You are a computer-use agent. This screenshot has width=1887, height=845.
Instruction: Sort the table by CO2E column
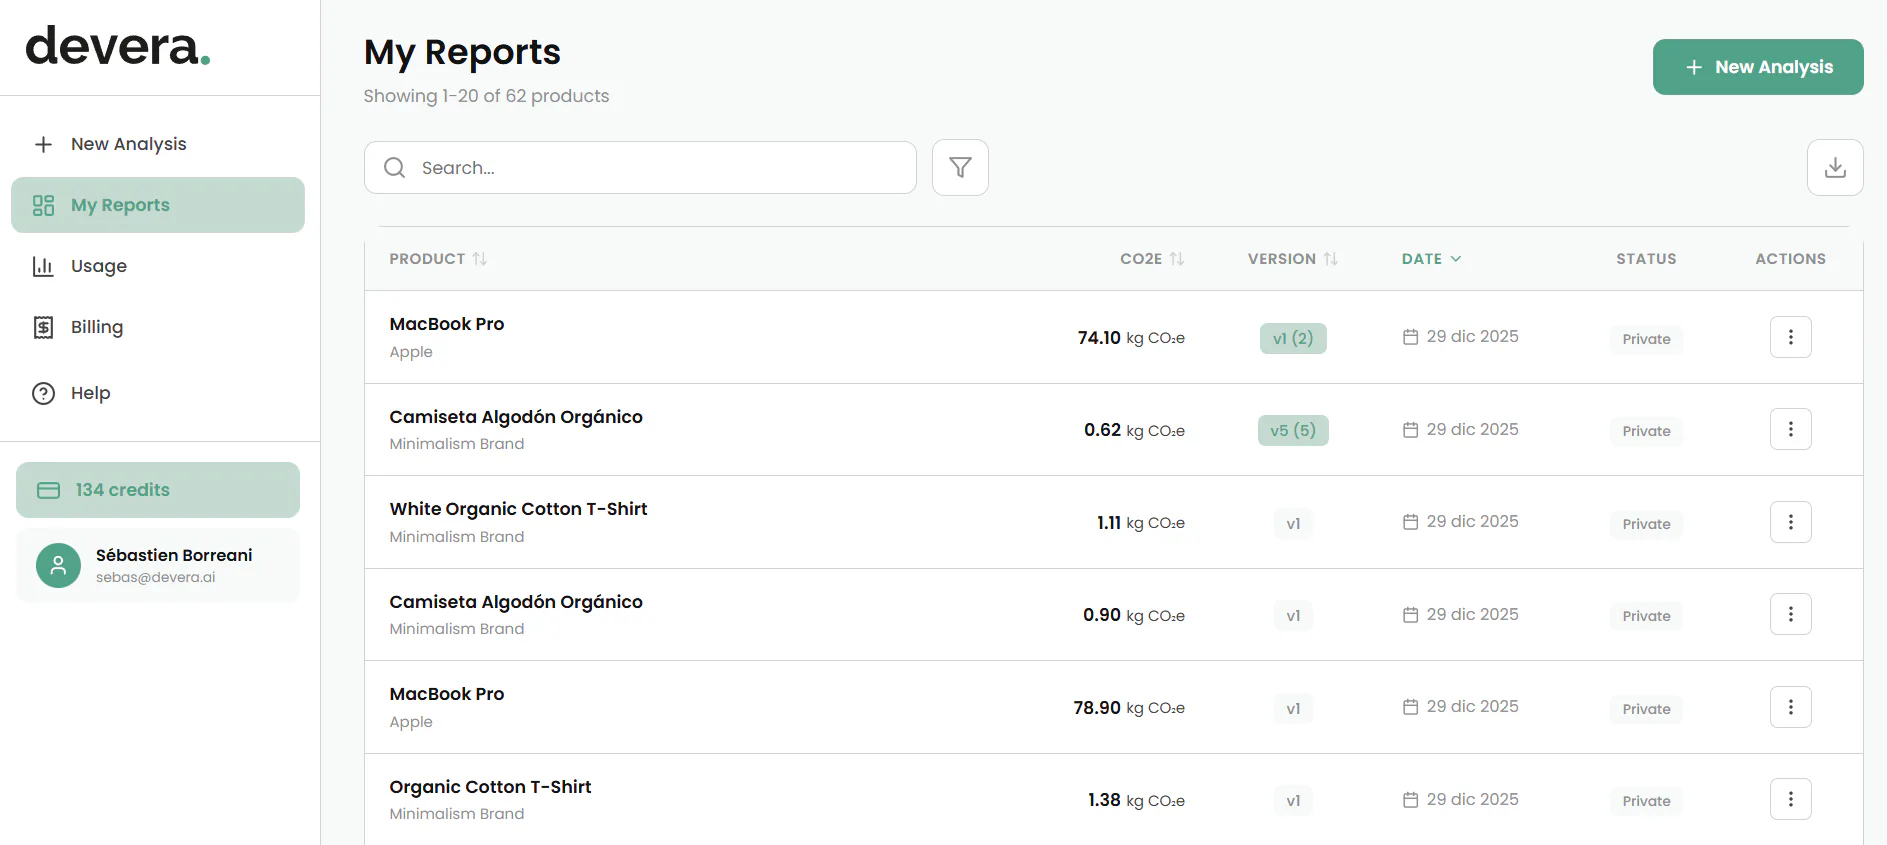1152,259
